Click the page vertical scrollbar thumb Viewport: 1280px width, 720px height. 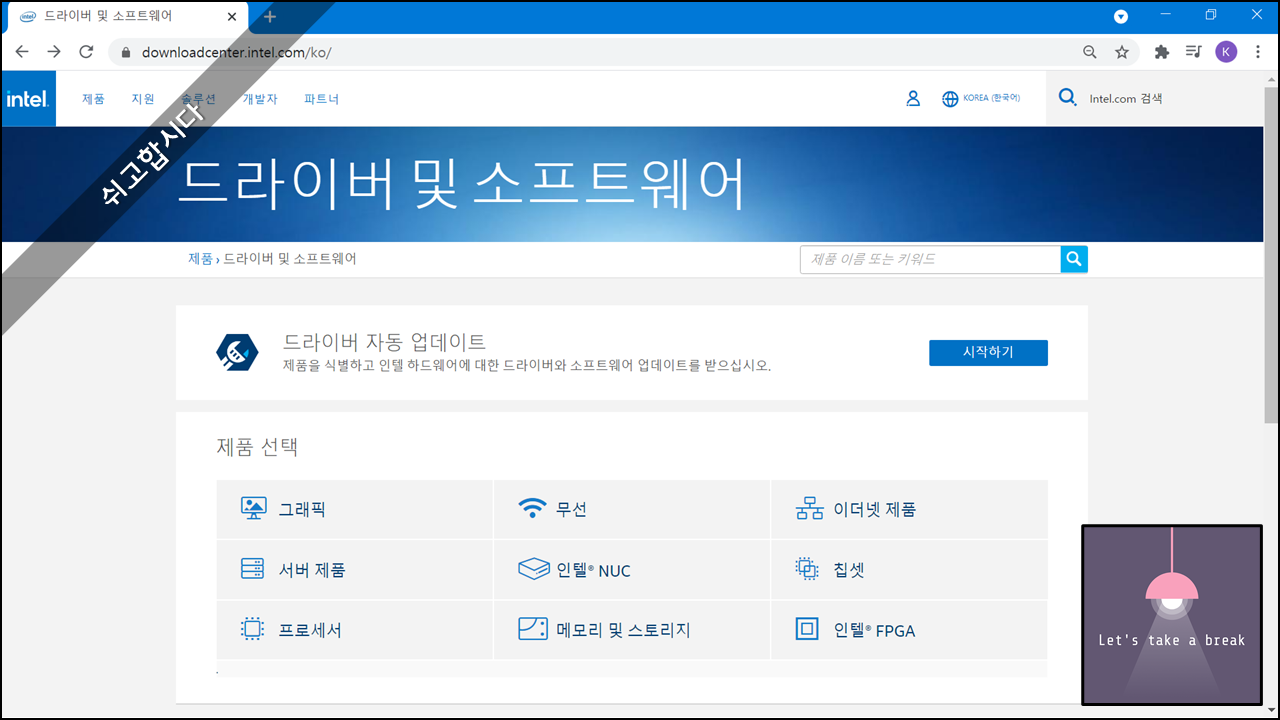[x=1271, y=255]
